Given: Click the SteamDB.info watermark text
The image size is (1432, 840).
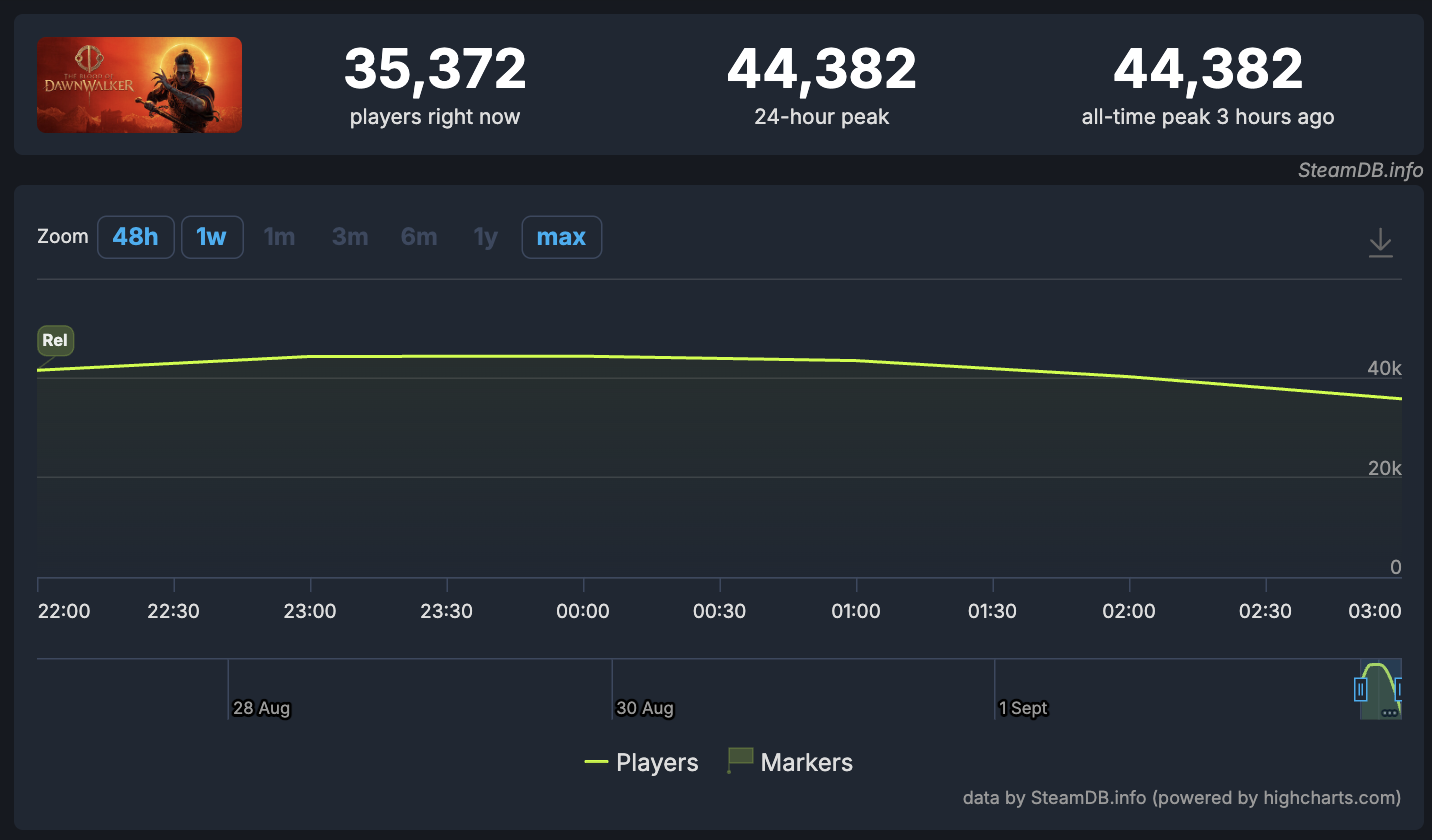Looking at the screenshot, I should (1360, 170).
